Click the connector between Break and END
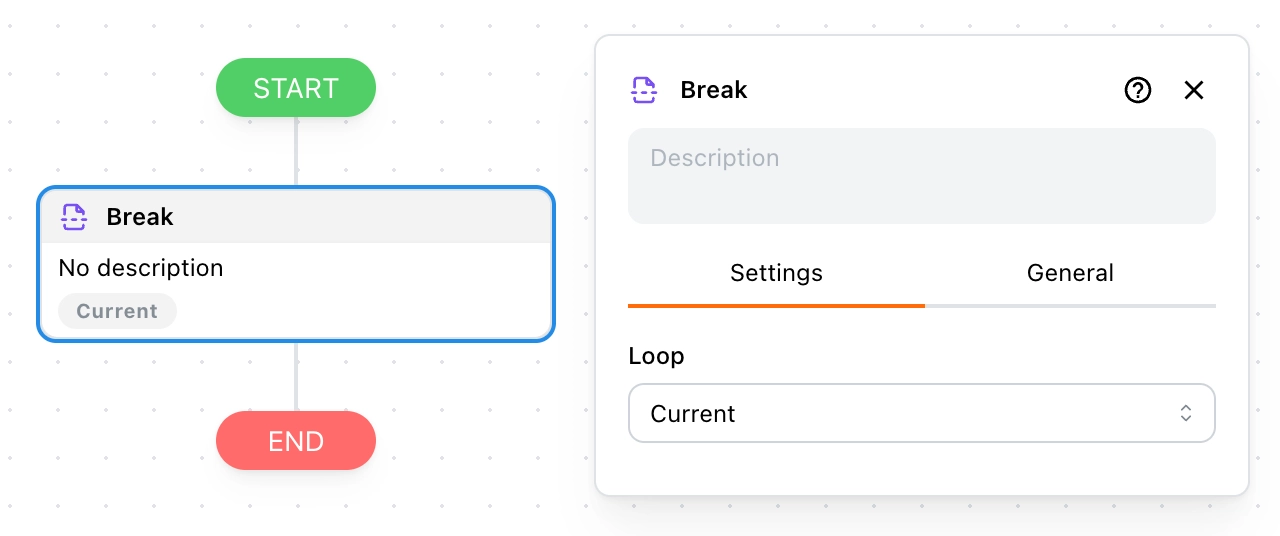 [x=296, y=377]
